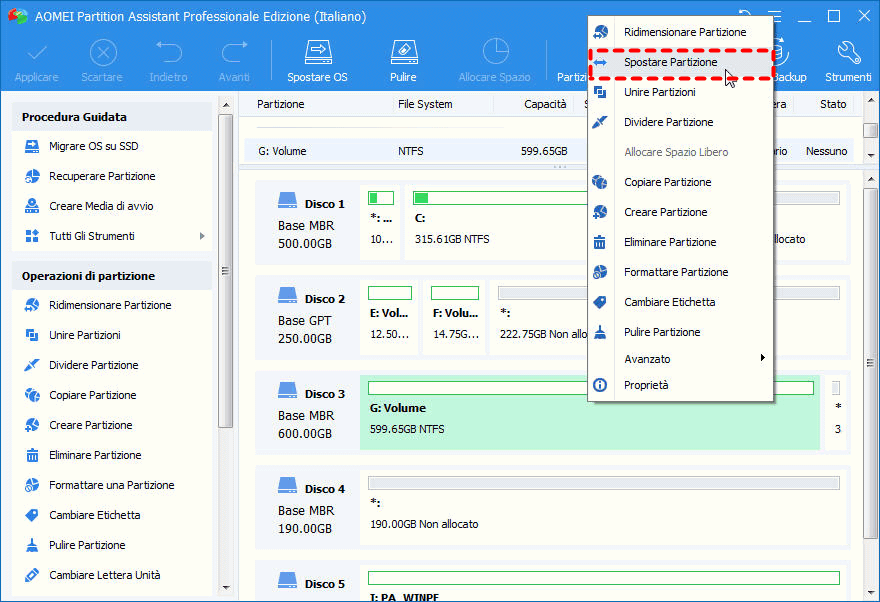Click the Partizione column header

coord(281,104)
